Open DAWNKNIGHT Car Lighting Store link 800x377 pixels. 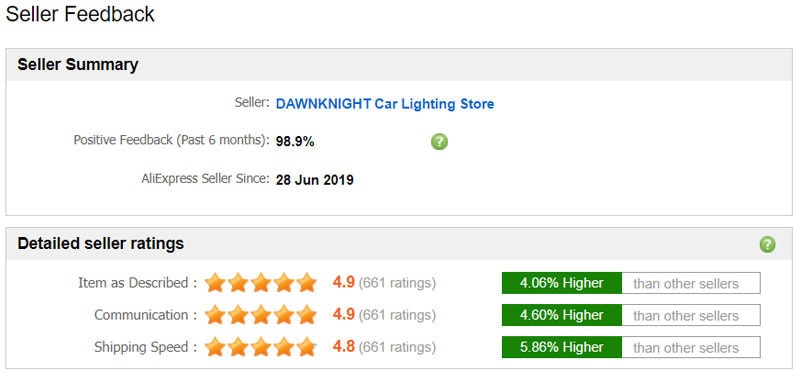tap(385, 104)
